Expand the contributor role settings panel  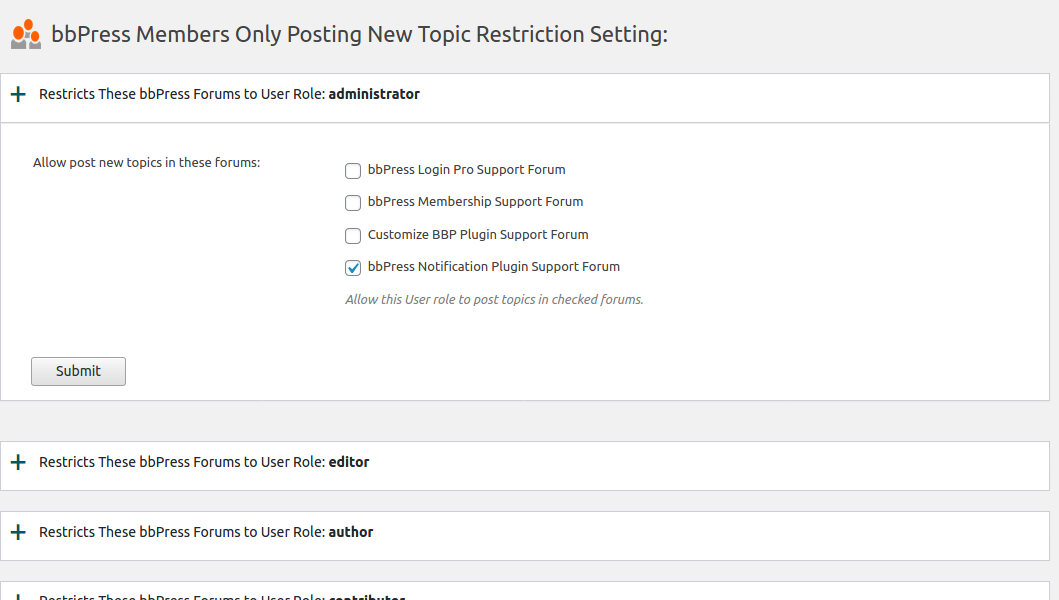click(x=18, y=597)
